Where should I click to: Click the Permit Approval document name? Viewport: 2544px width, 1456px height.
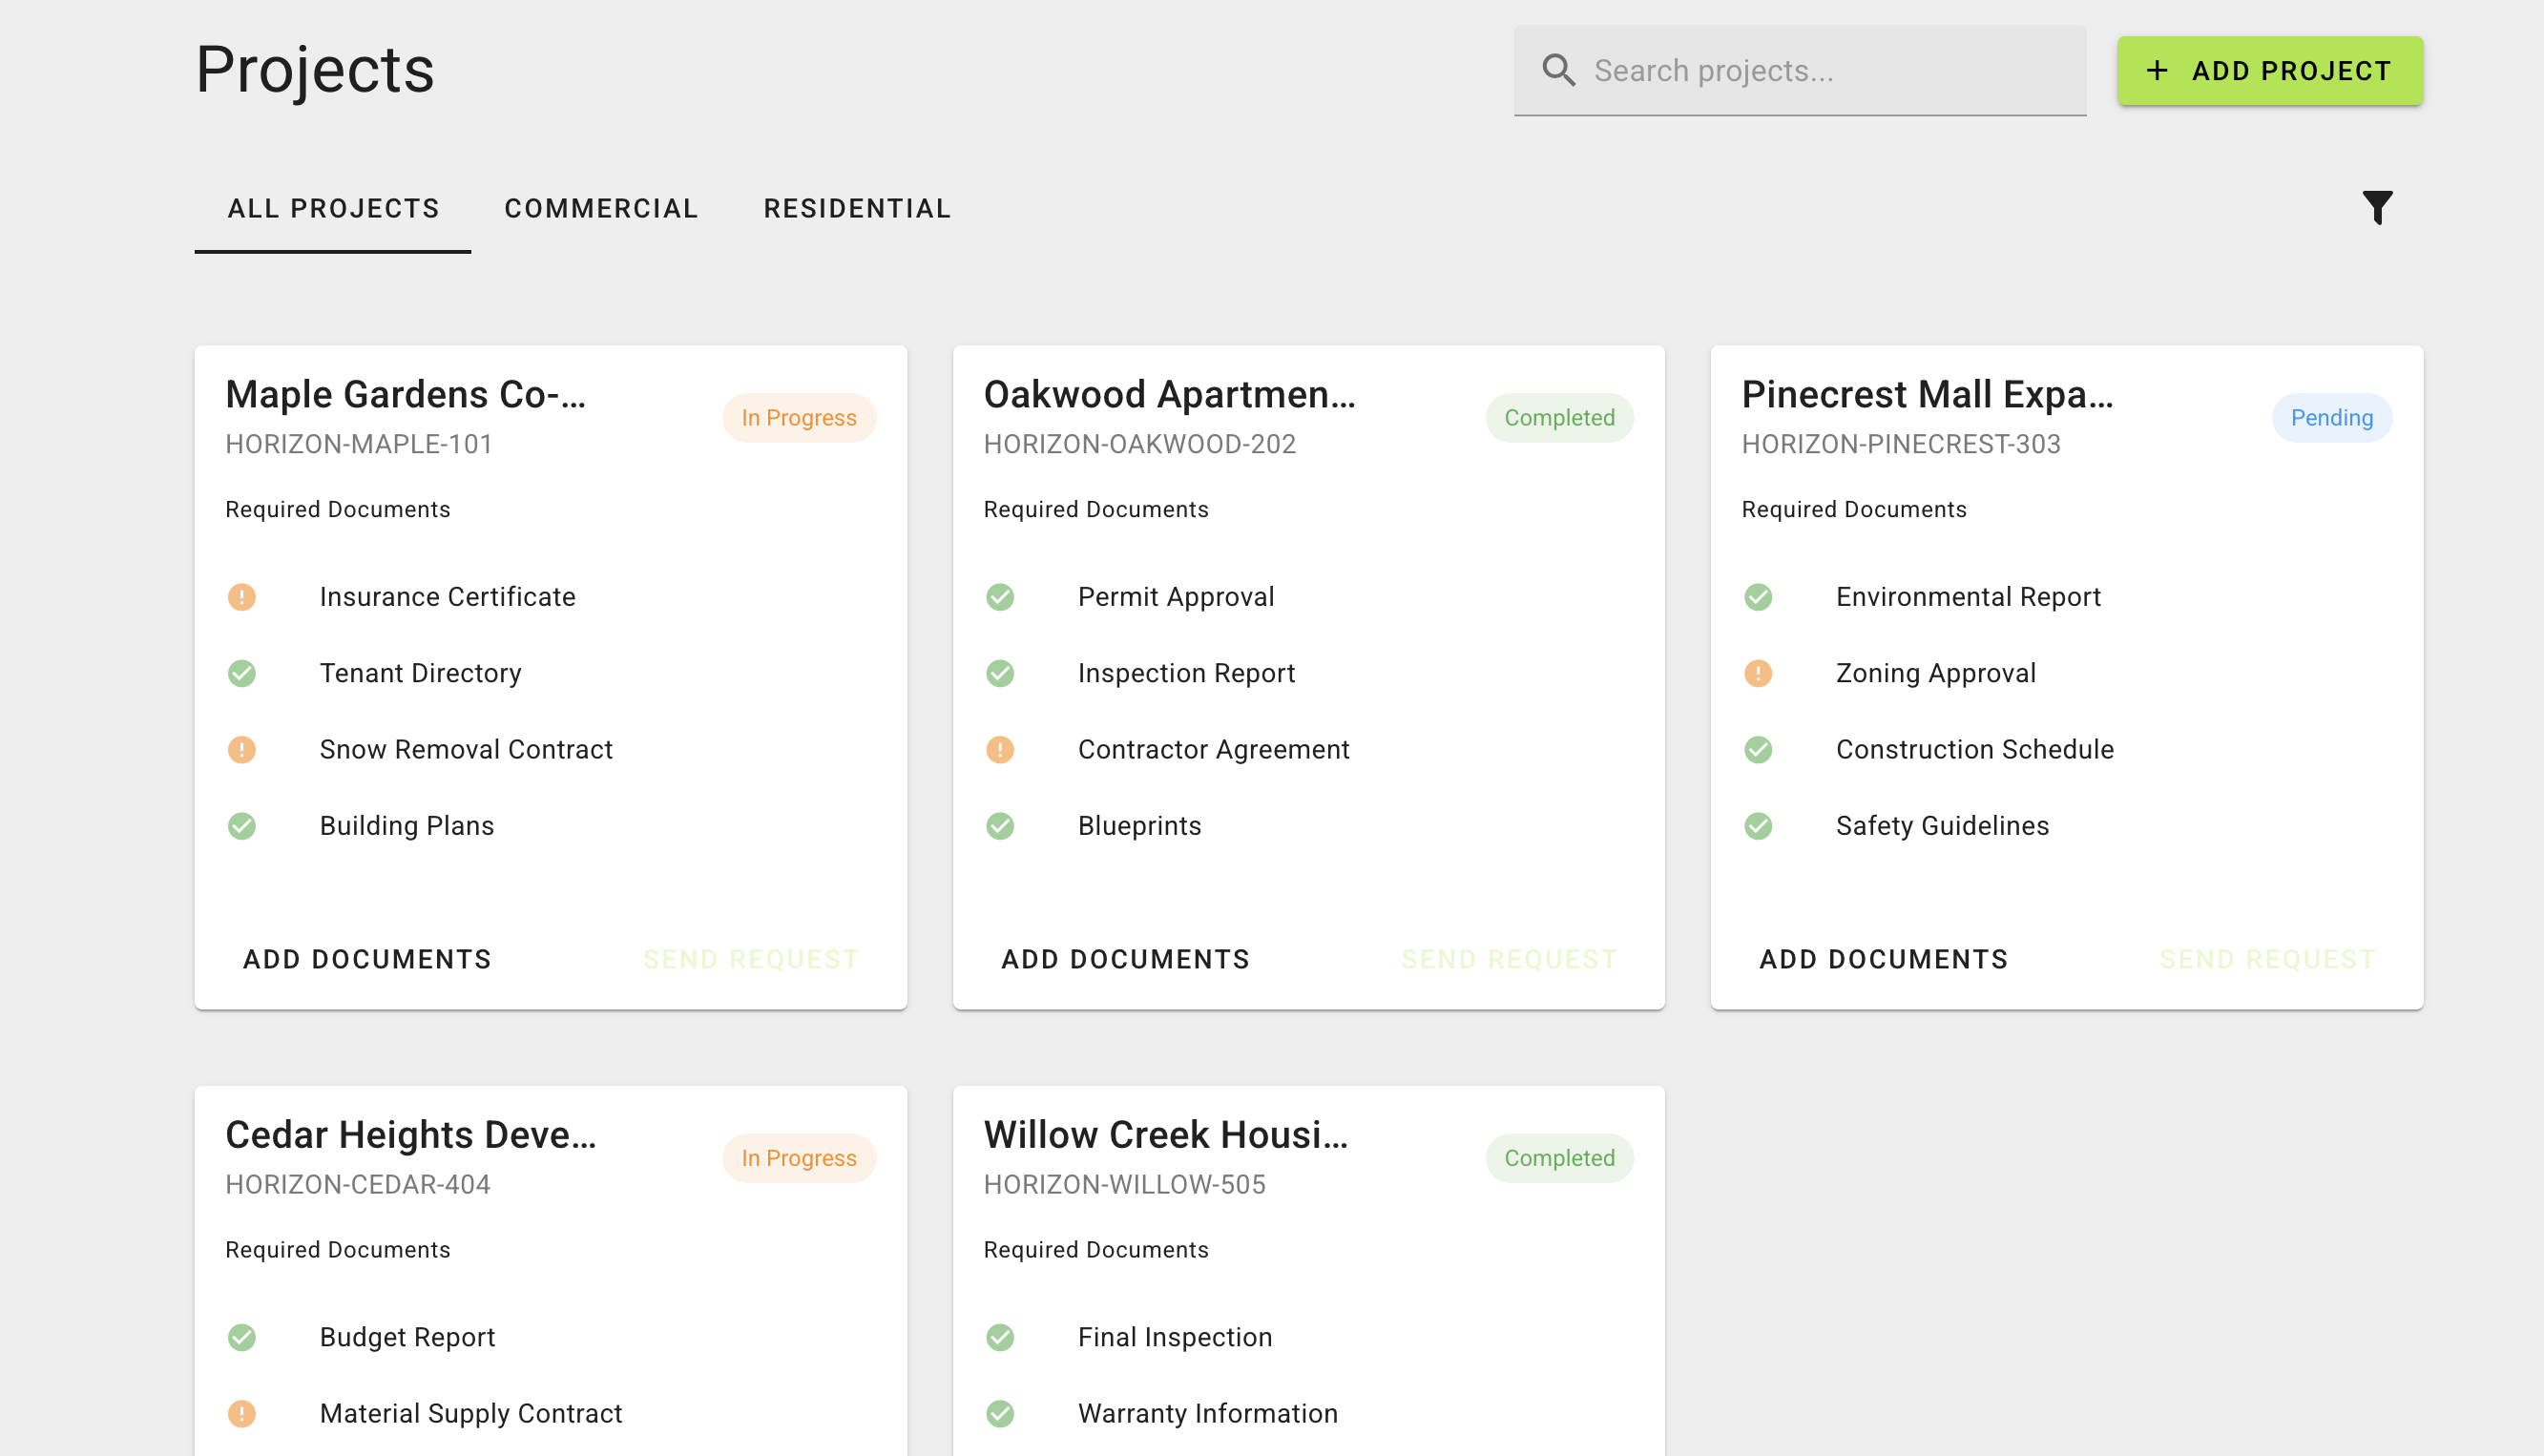(x=1176, y=597)
